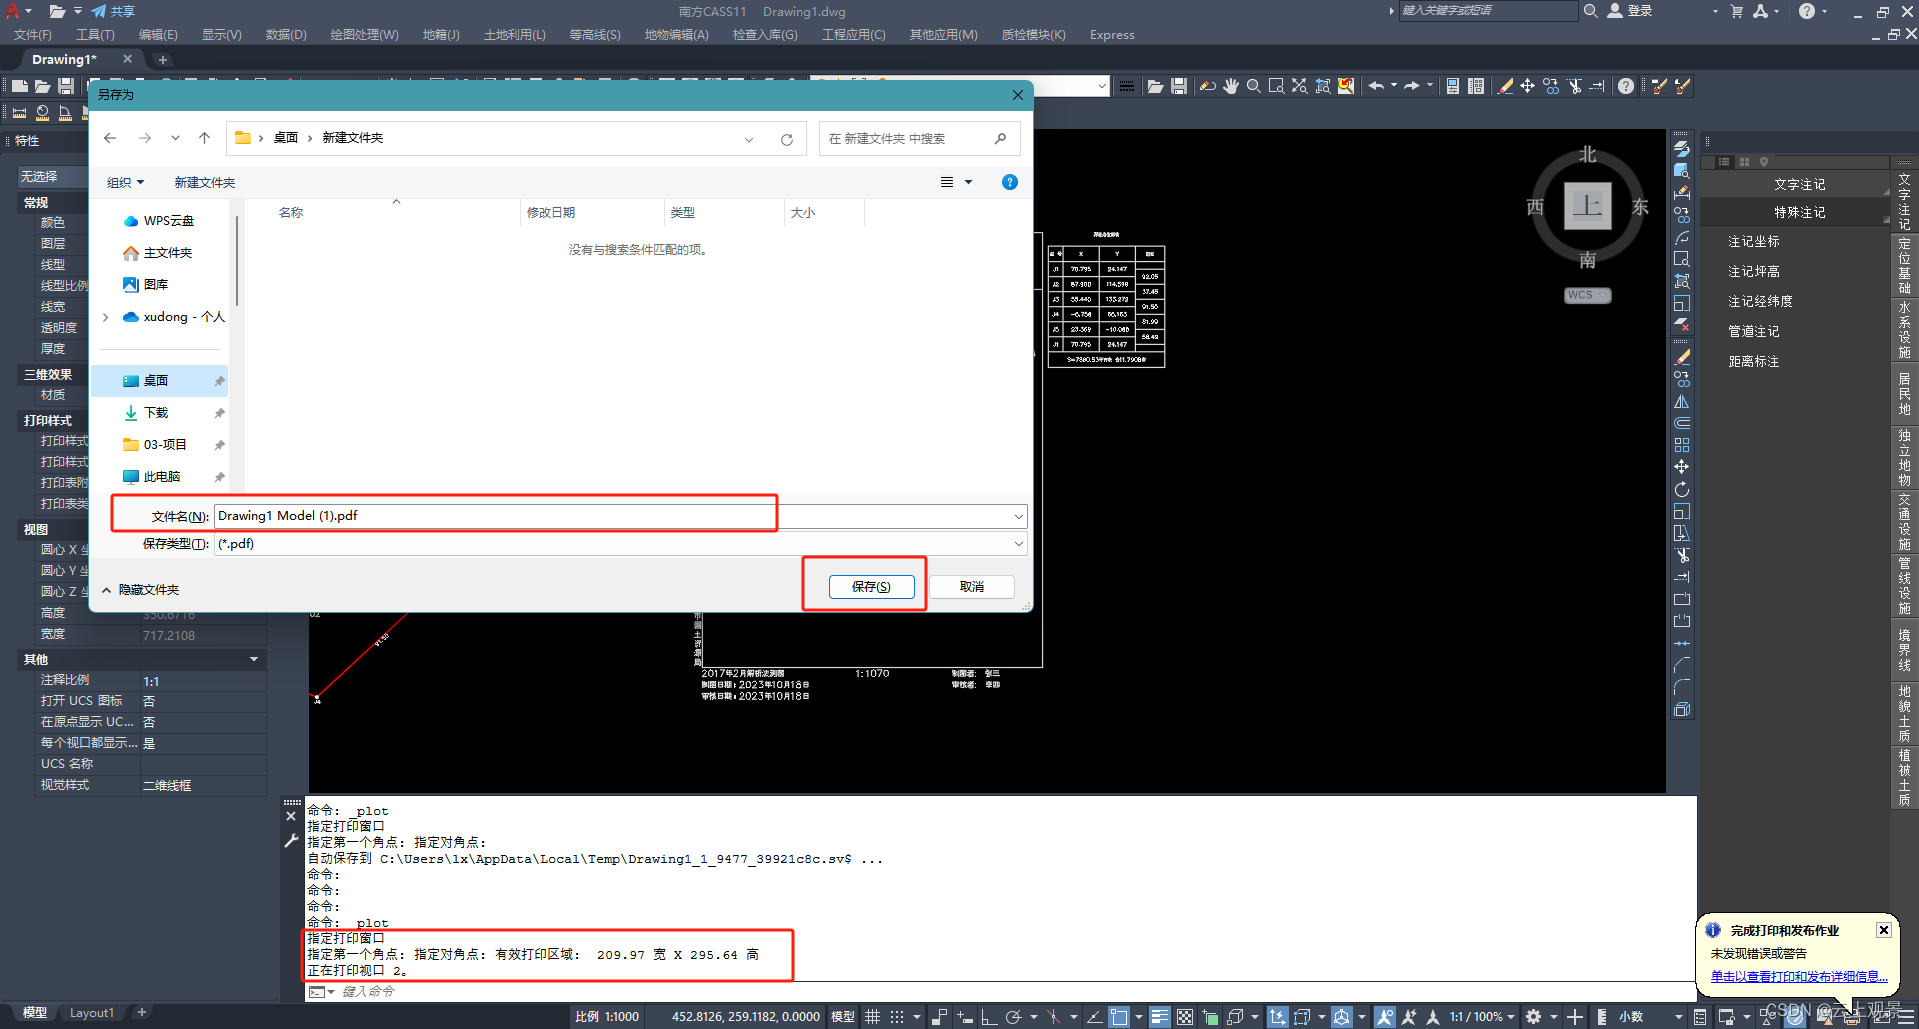Click the Help question mark in toolbar
This screenshot has height=1029, width=1919.
(x=1626, y=86)
